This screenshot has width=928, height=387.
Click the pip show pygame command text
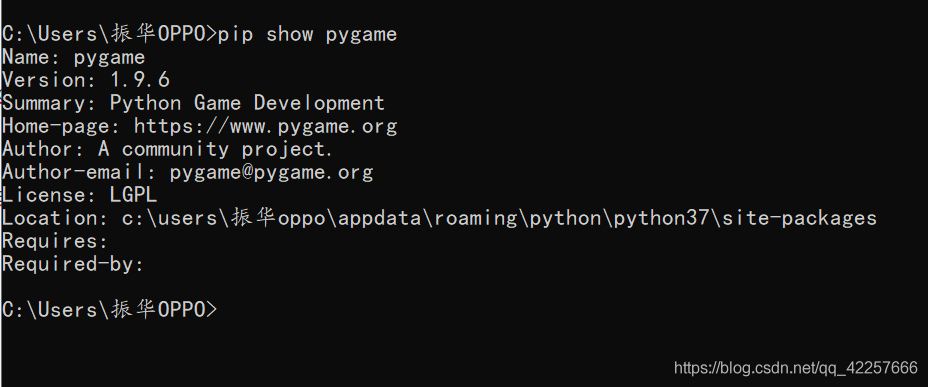coord(307,34)
